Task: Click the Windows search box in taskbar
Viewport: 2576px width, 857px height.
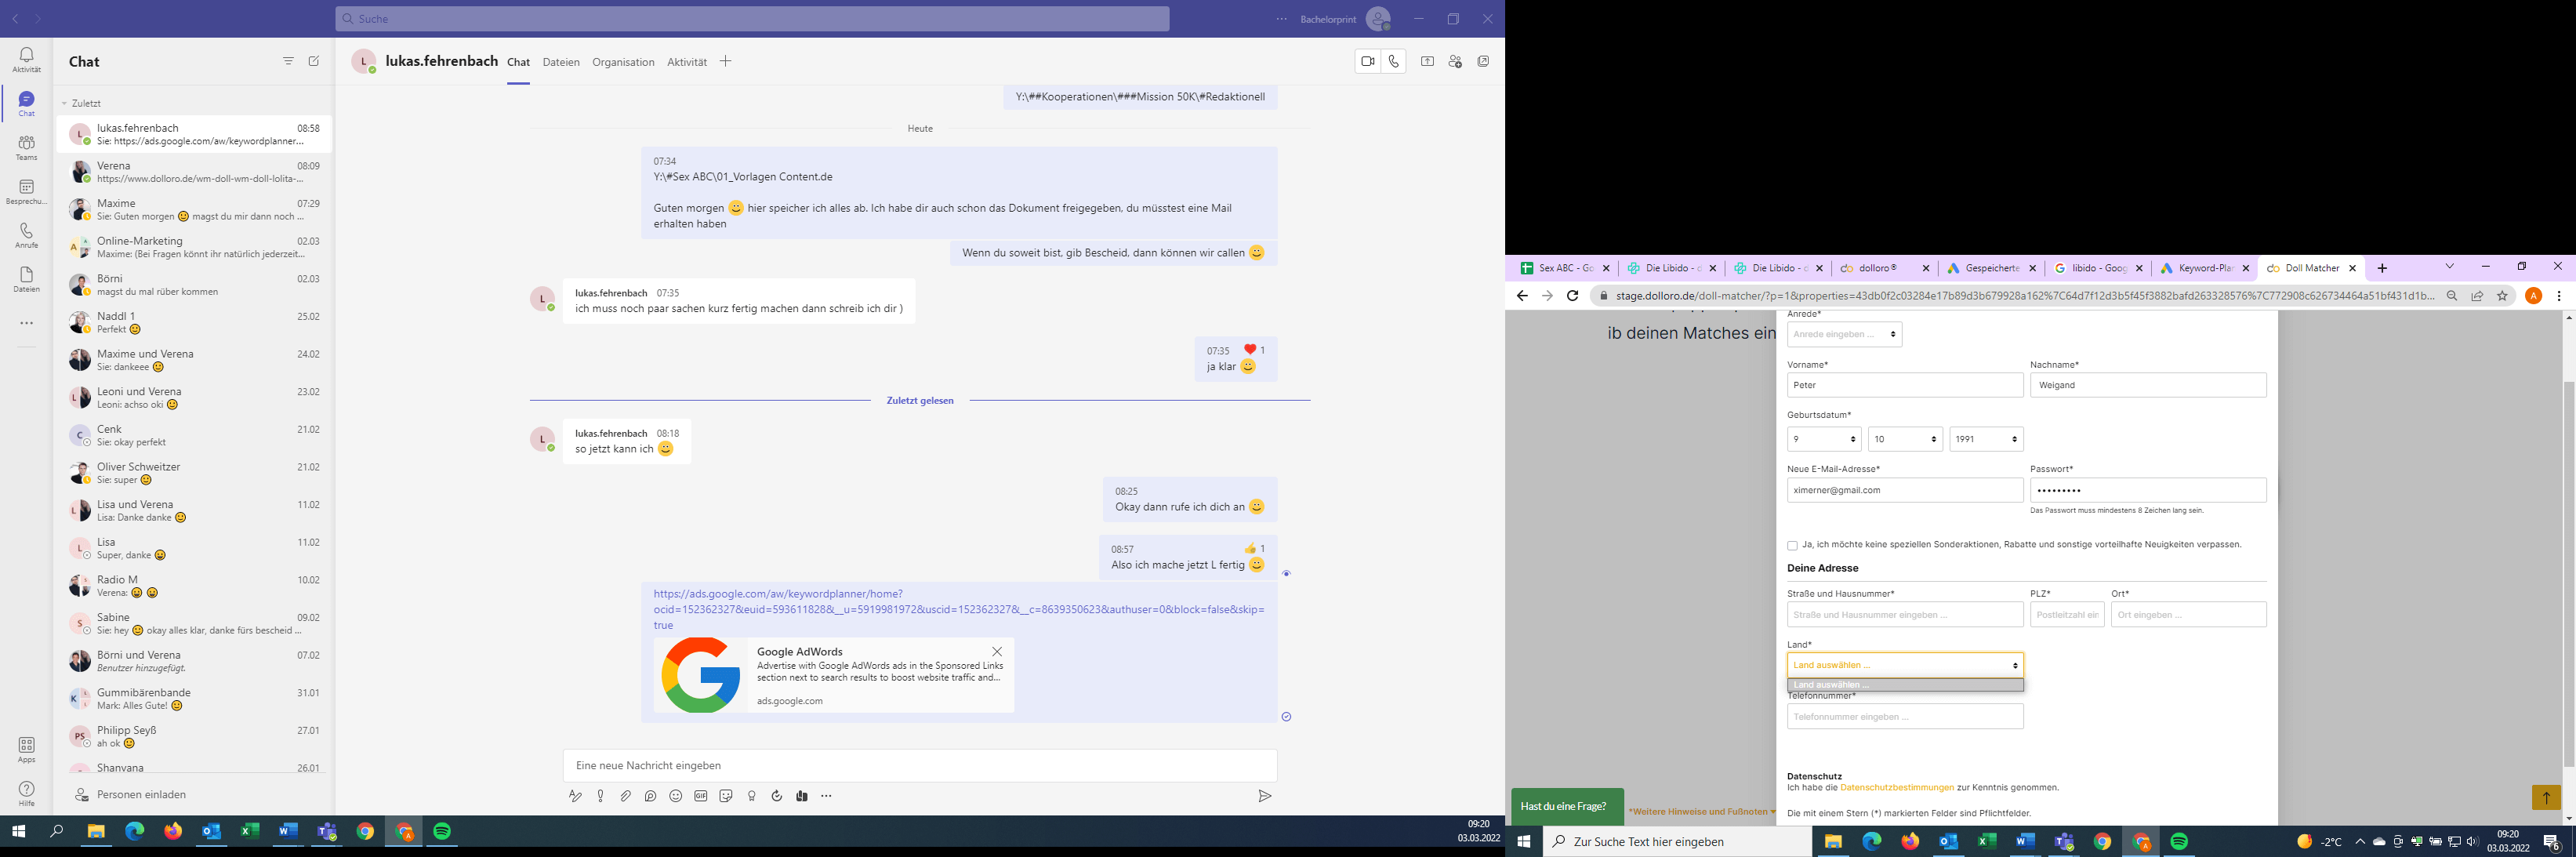Action: click(1677, 842)
